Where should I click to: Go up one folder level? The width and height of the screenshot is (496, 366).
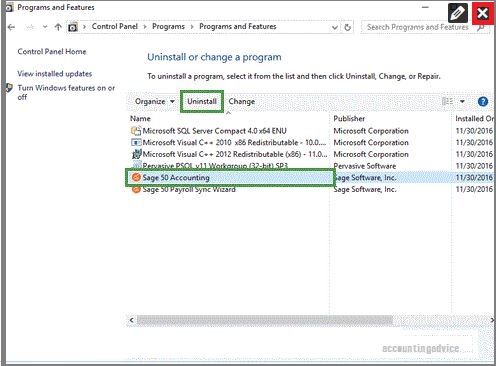tap(58, 27)
